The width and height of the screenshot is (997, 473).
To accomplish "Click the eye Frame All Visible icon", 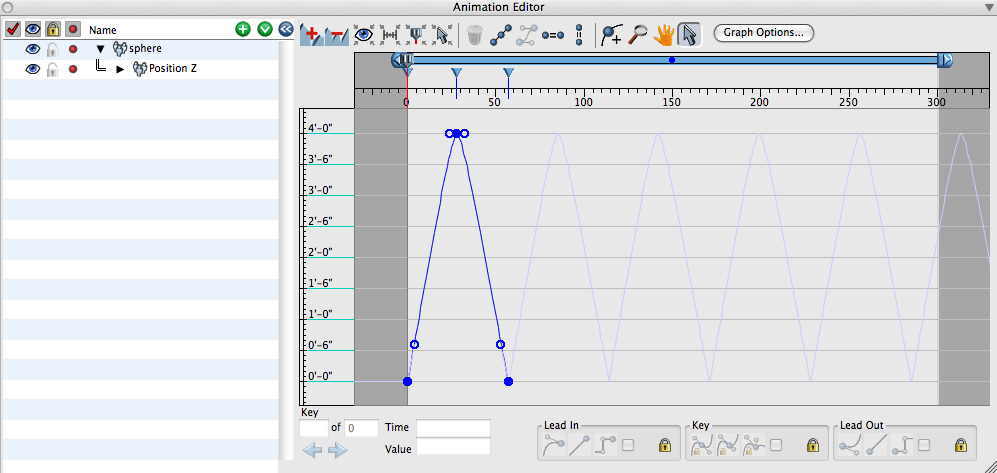I will click(363, 35).
